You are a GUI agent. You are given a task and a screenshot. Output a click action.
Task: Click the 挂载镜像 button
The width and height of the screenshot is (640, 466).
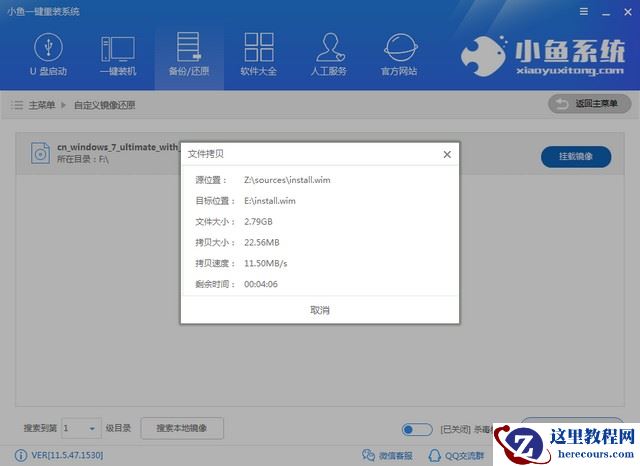[x=576, y=156]
